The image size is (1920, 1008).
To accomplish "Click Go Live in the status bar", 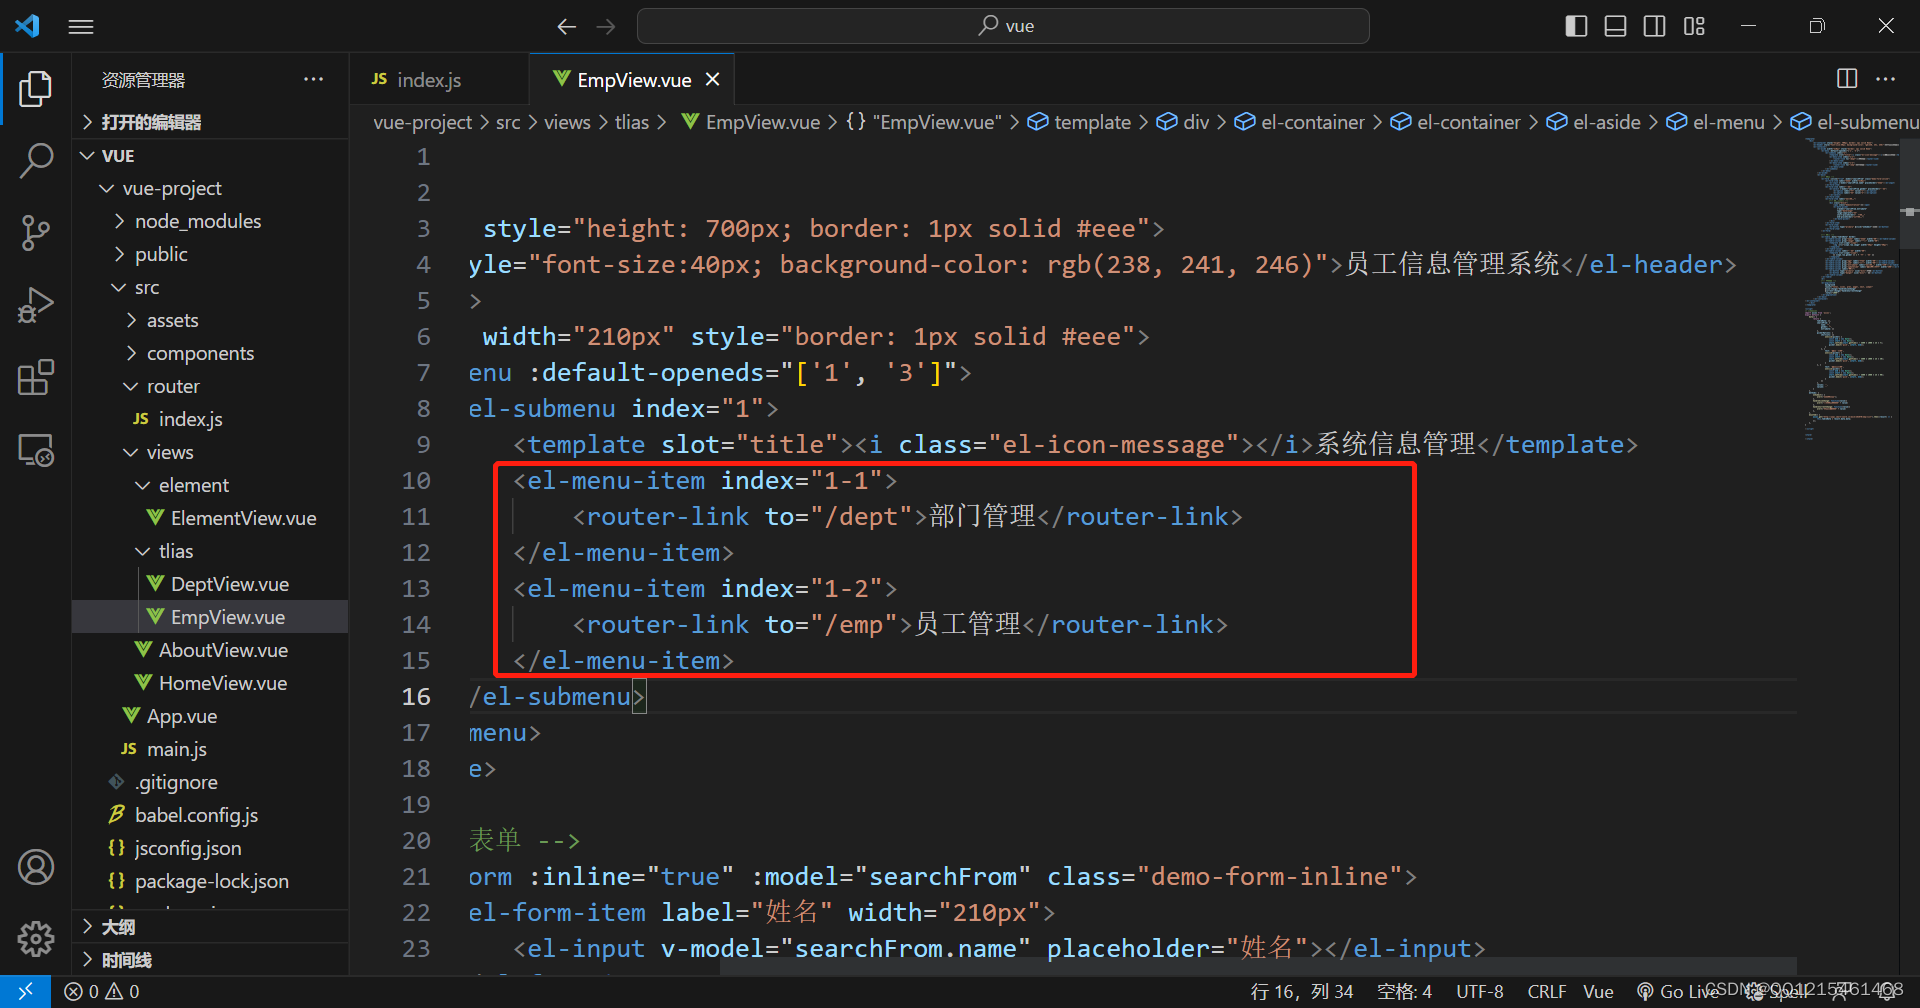I will [x=1678, y=991].
